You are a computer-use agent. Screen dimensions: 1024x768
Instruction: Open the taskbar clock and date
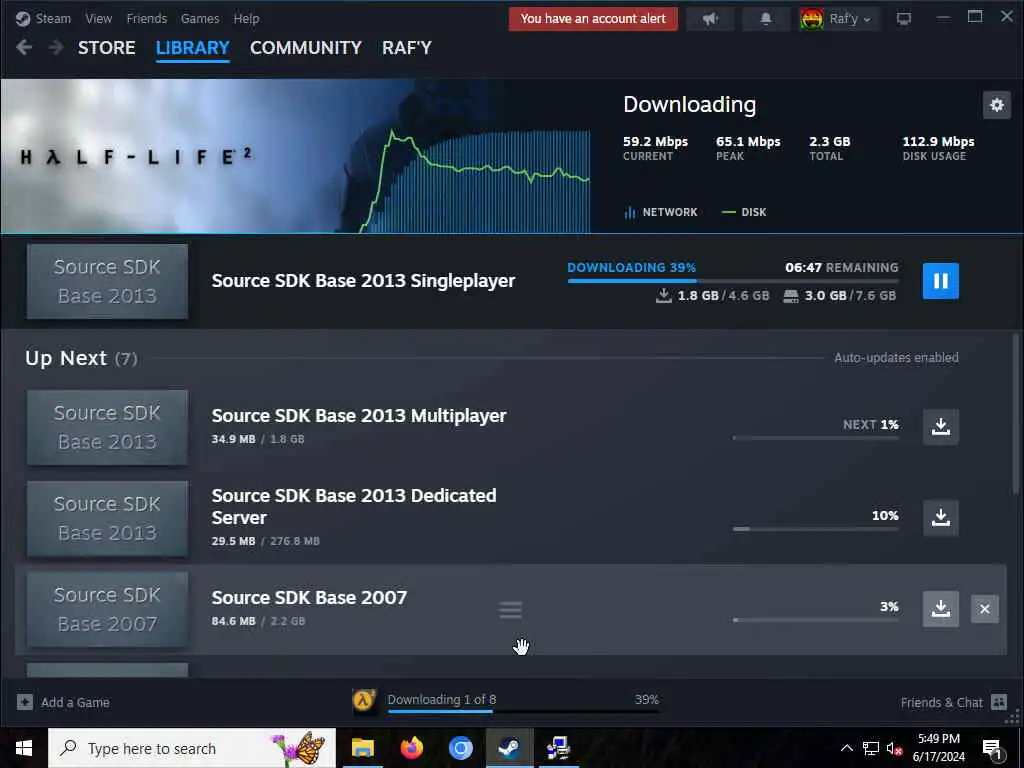[x=938, y=748]
